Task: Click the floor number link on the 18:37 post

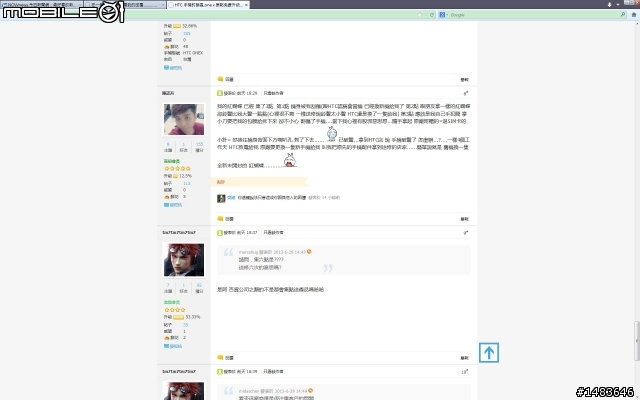Action: (465, 233)
